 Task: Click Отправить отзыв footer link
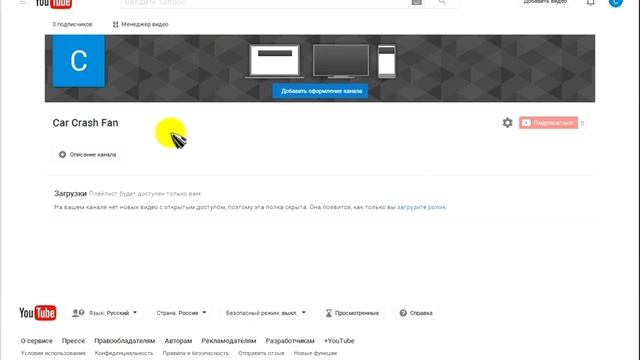coord(261,353)
